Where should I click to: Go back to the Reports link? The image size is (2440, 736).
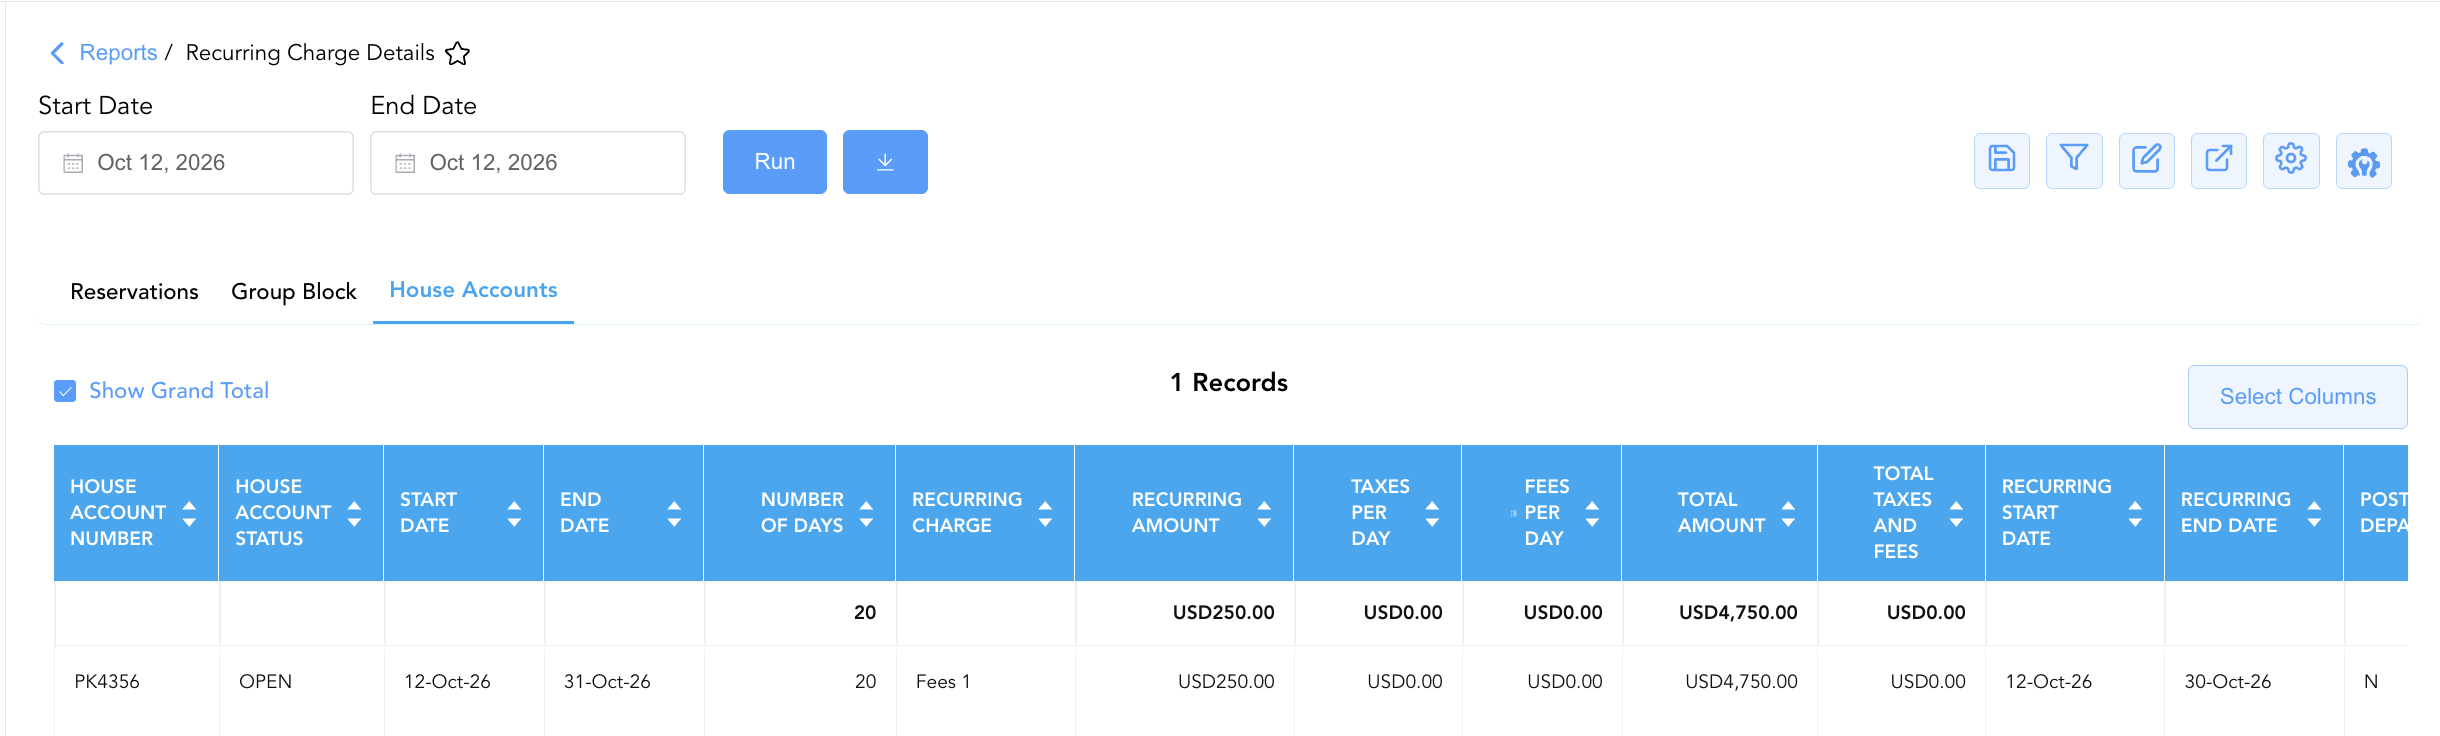[118, 53]
